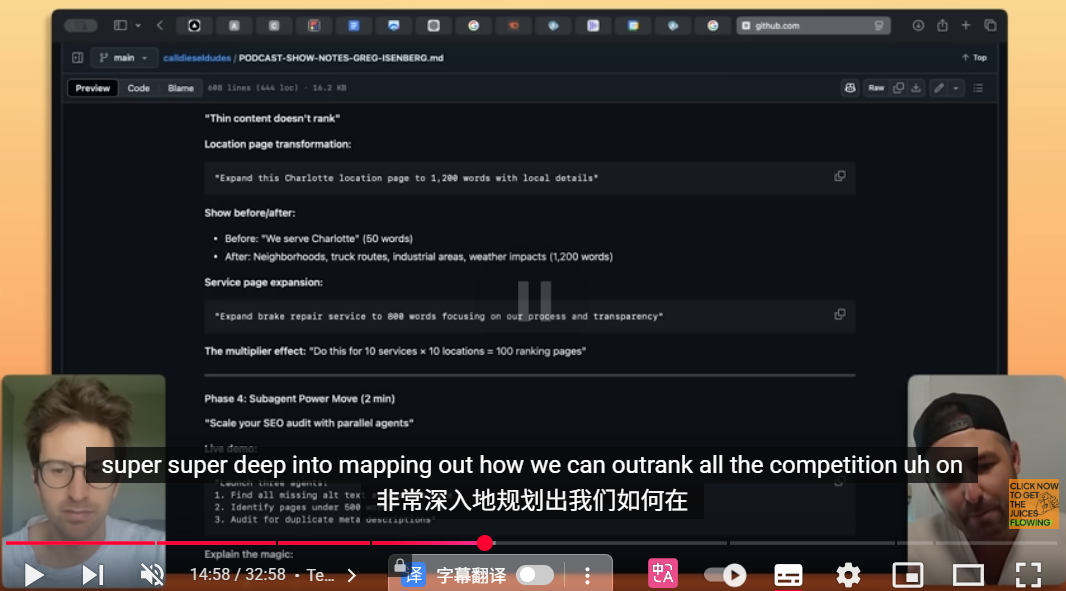Open Safari downloads icon
Image resolution: width=1066 pixels, height=591 pixels.
click(918, 25)
